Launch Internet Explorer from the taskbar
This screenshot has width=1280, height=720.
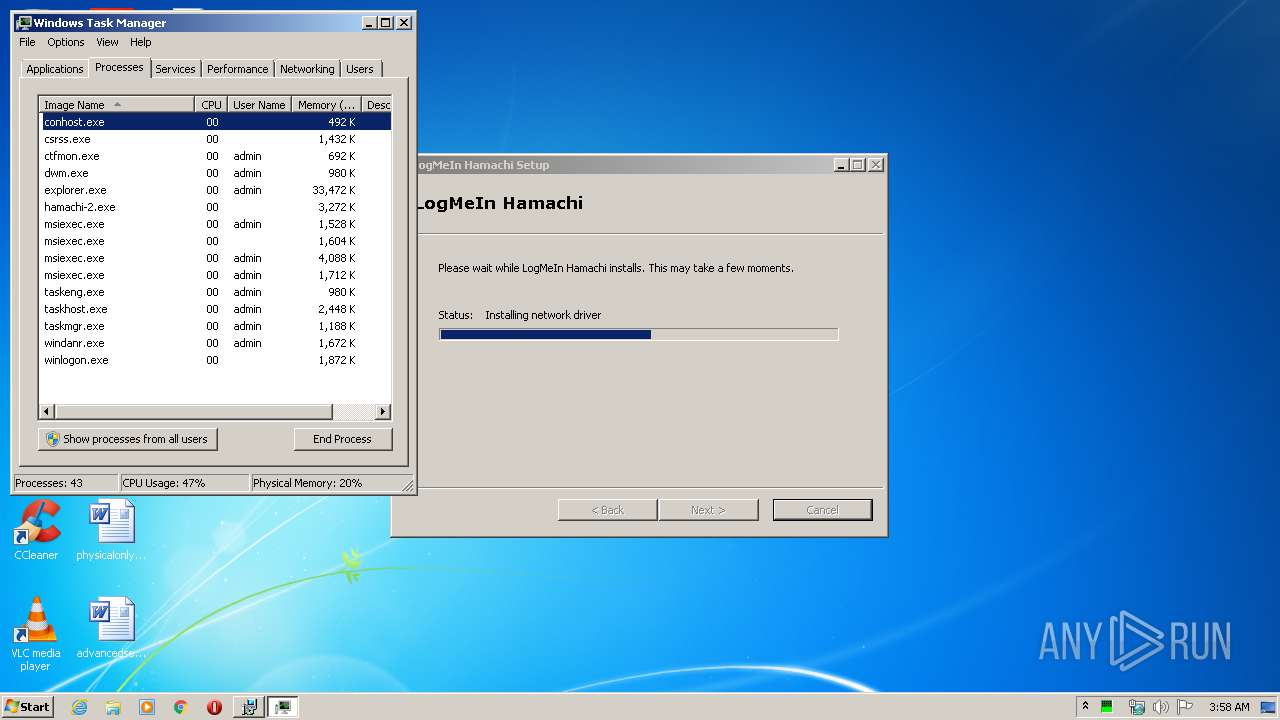[80, 707]
